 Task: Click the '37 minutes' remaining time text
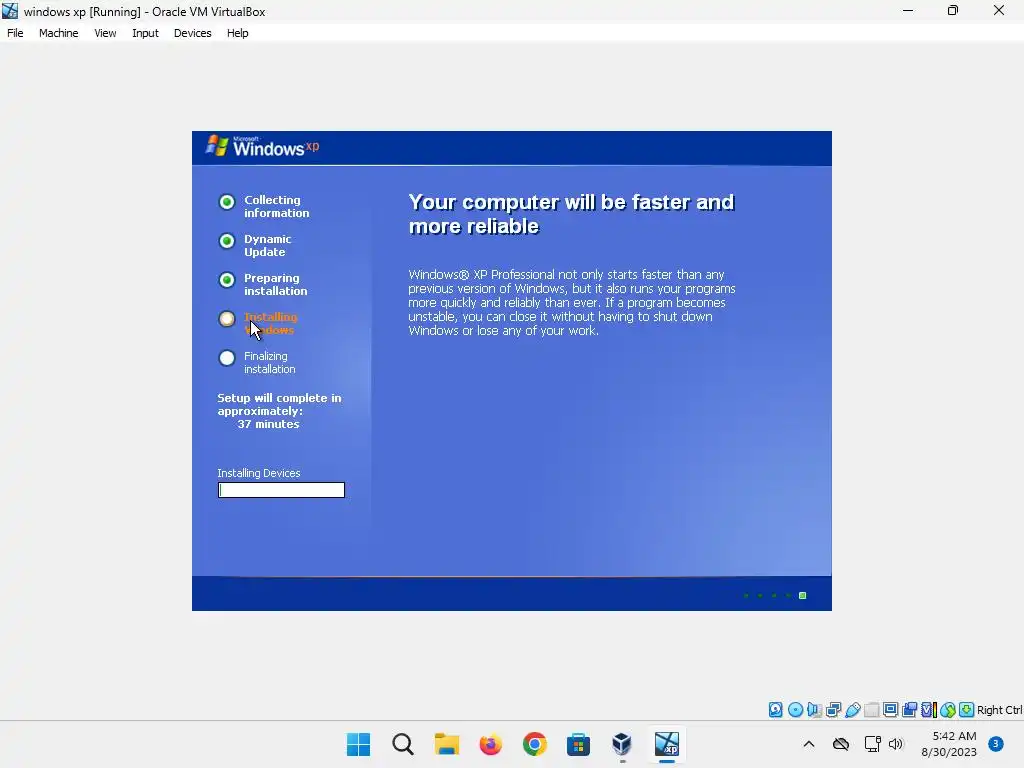coord(268,424)
